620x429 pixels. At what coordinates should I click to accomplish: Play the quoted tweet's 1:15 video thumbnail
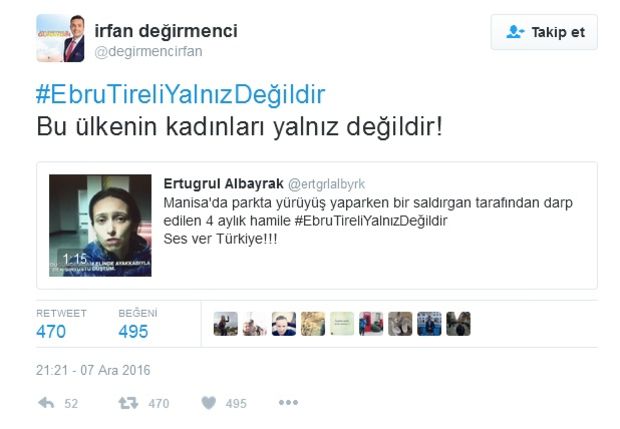(x=100, y=225)
